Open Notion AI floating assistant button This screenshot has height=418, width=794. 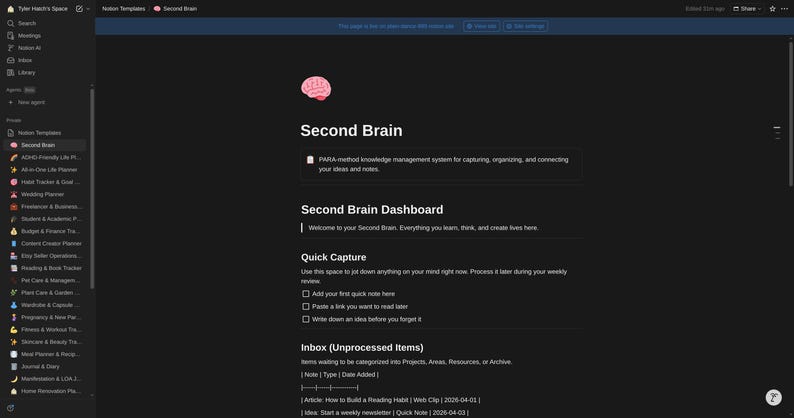tap(773, 398)
